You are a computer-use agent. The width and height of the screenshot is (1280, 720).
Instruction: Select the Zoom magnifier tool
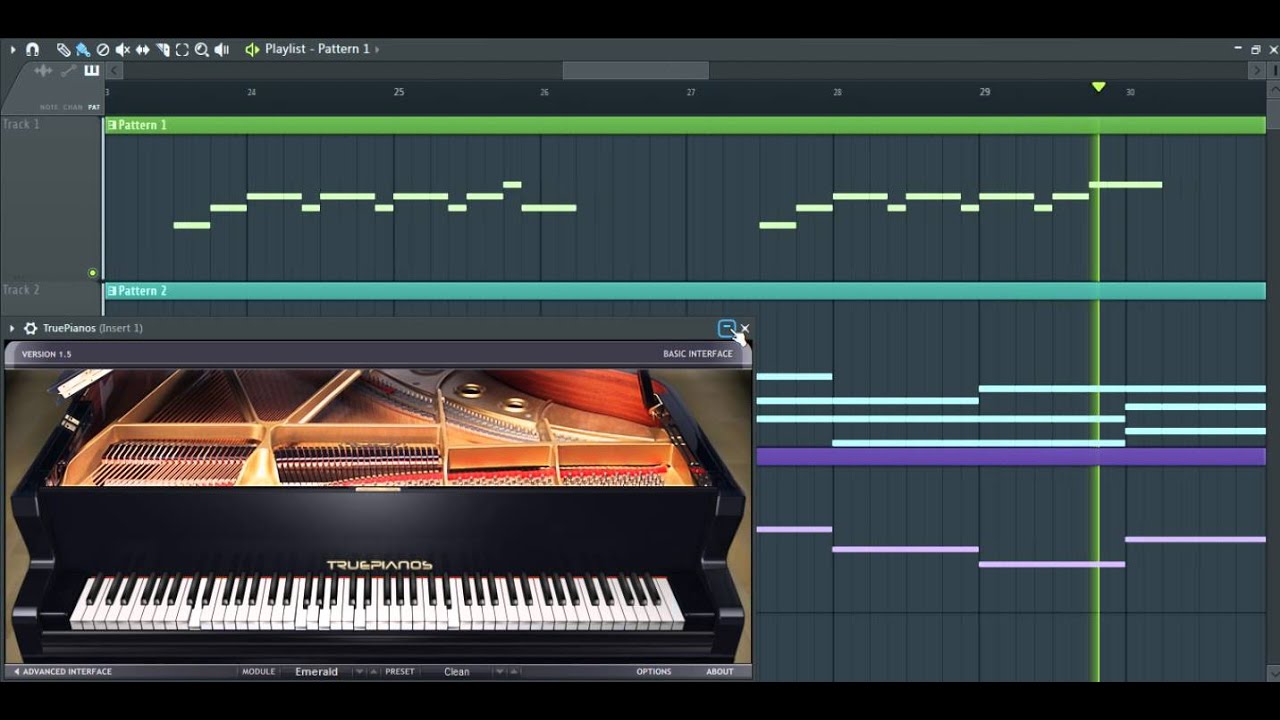(202, 49)
